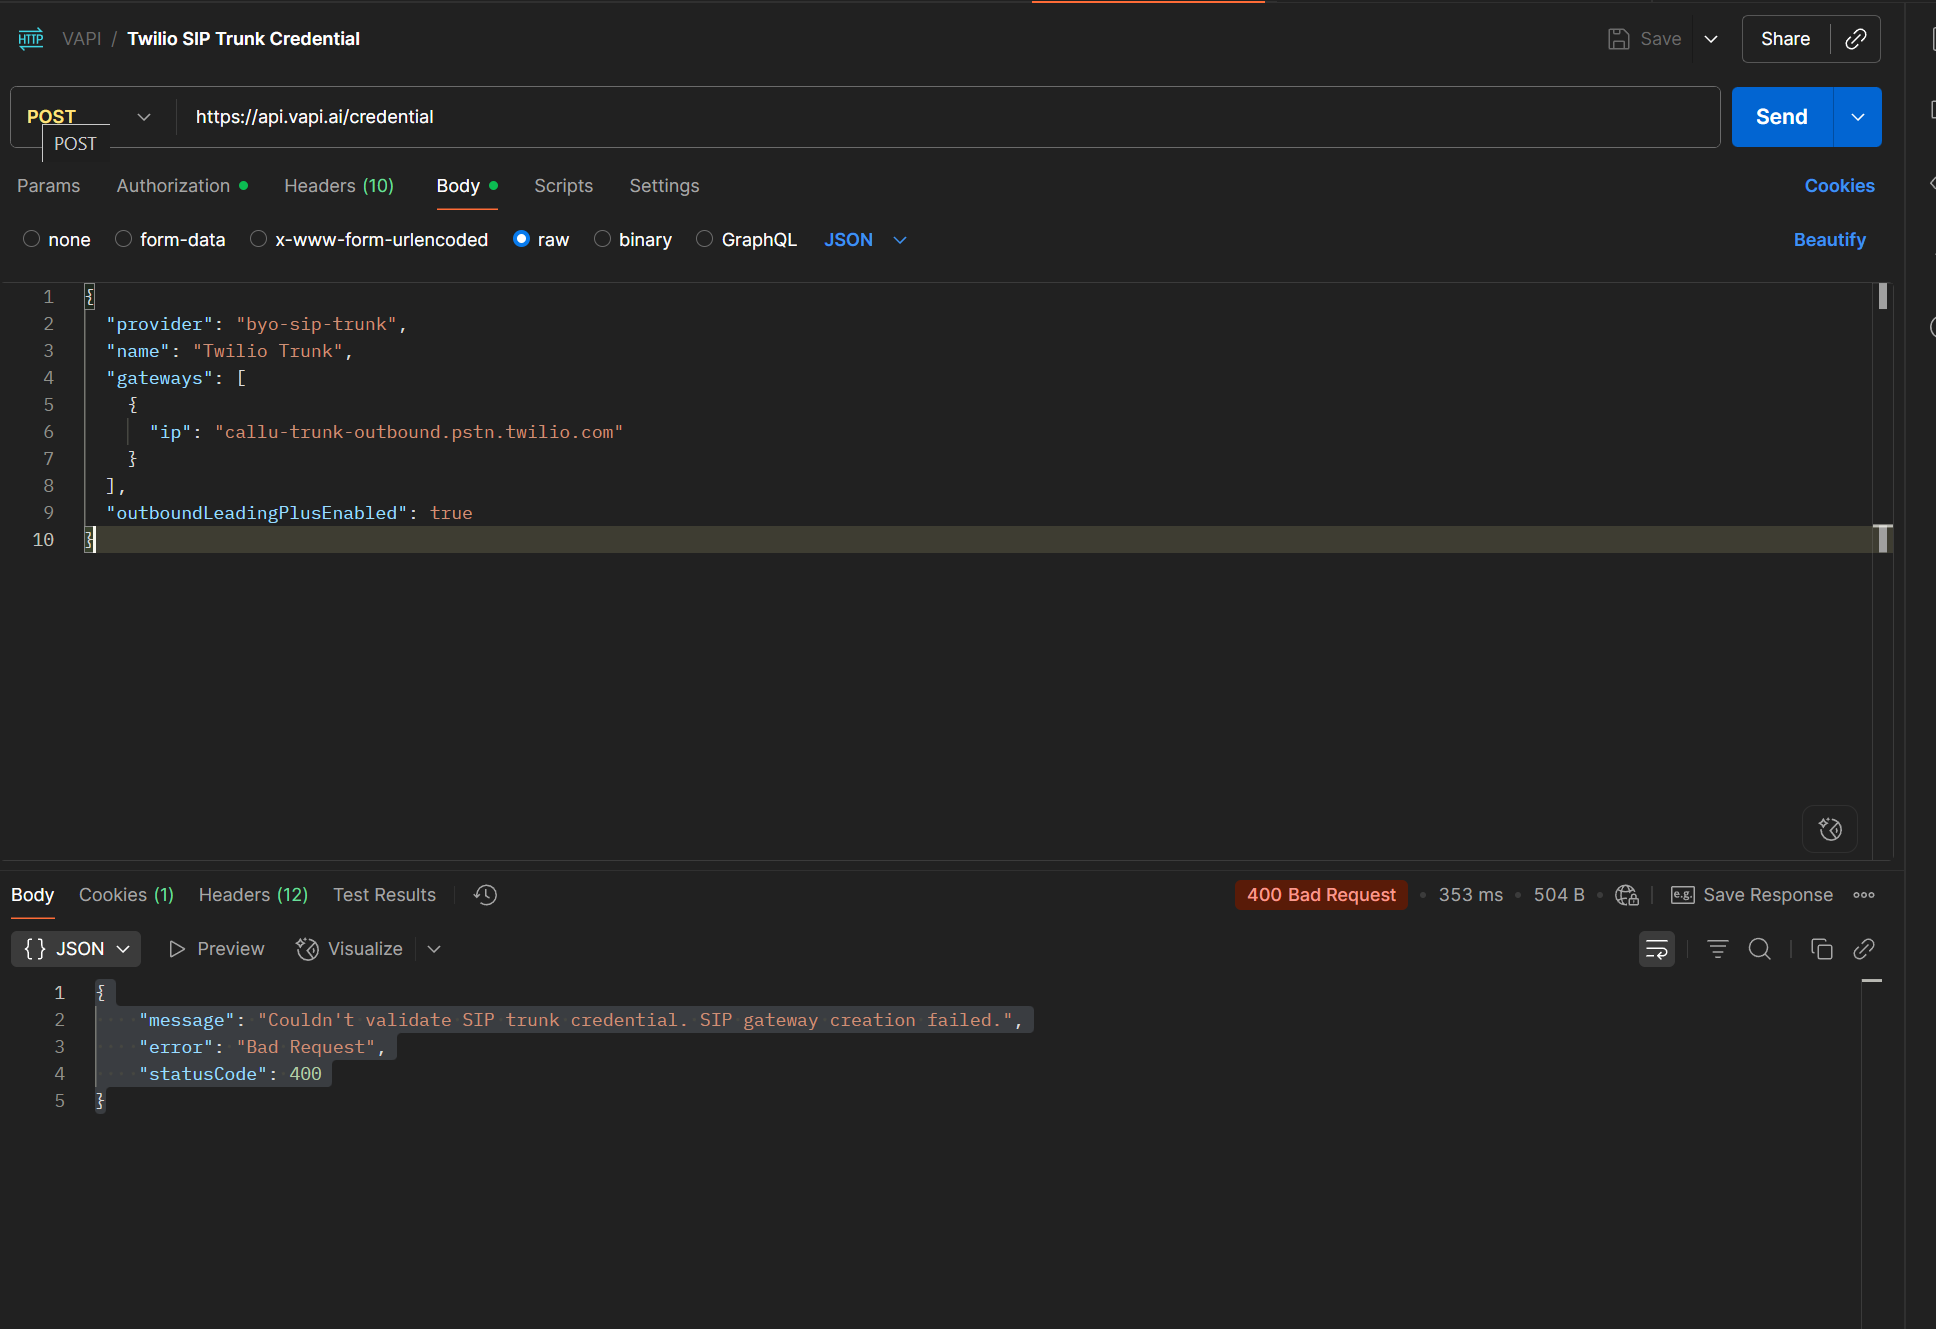
Task: Select binary body type
Action: [602, 239]
